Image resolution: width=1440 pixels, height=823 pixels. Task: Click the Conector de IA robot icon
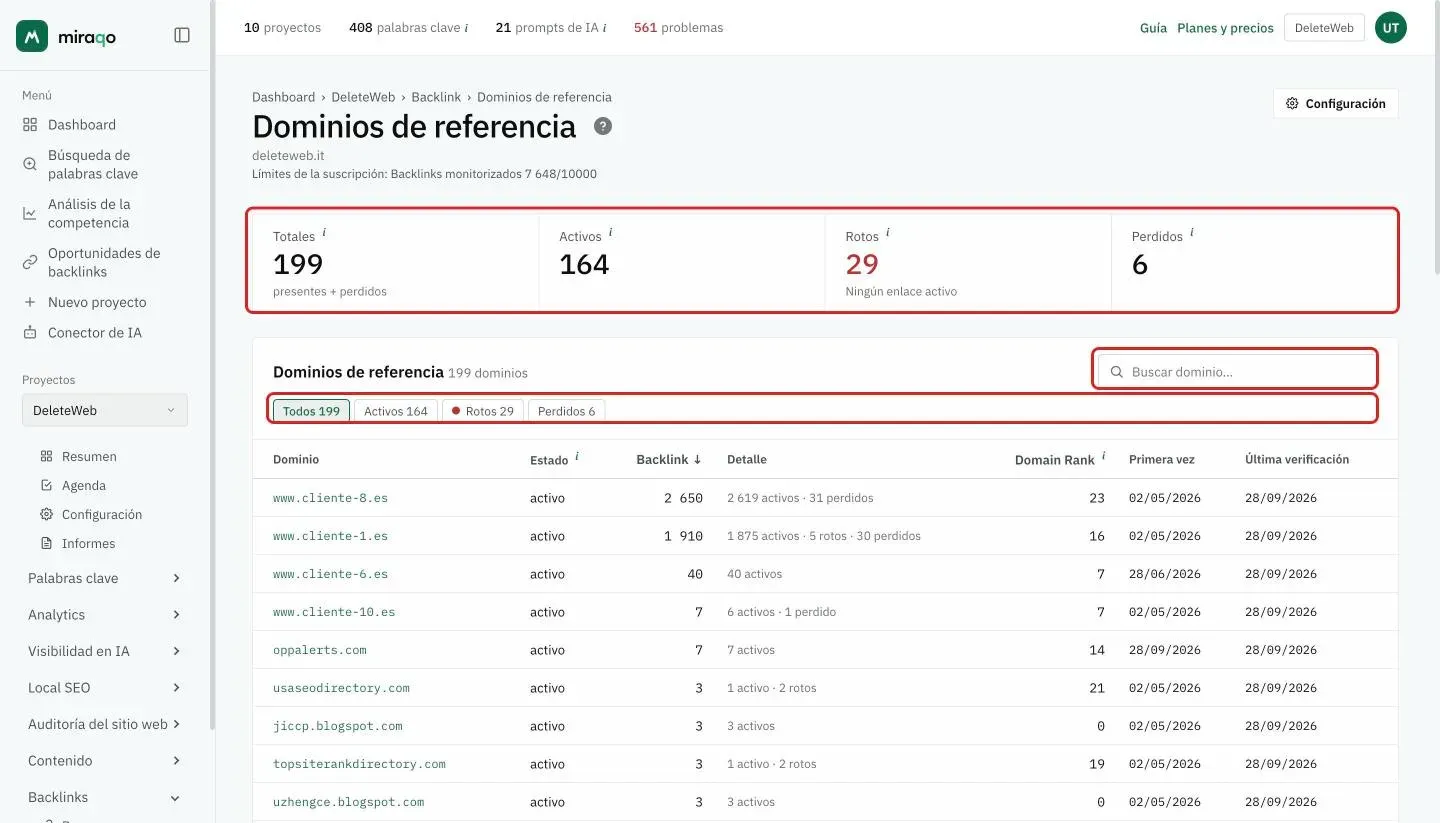pyautogui.click(x=30, y=332)
